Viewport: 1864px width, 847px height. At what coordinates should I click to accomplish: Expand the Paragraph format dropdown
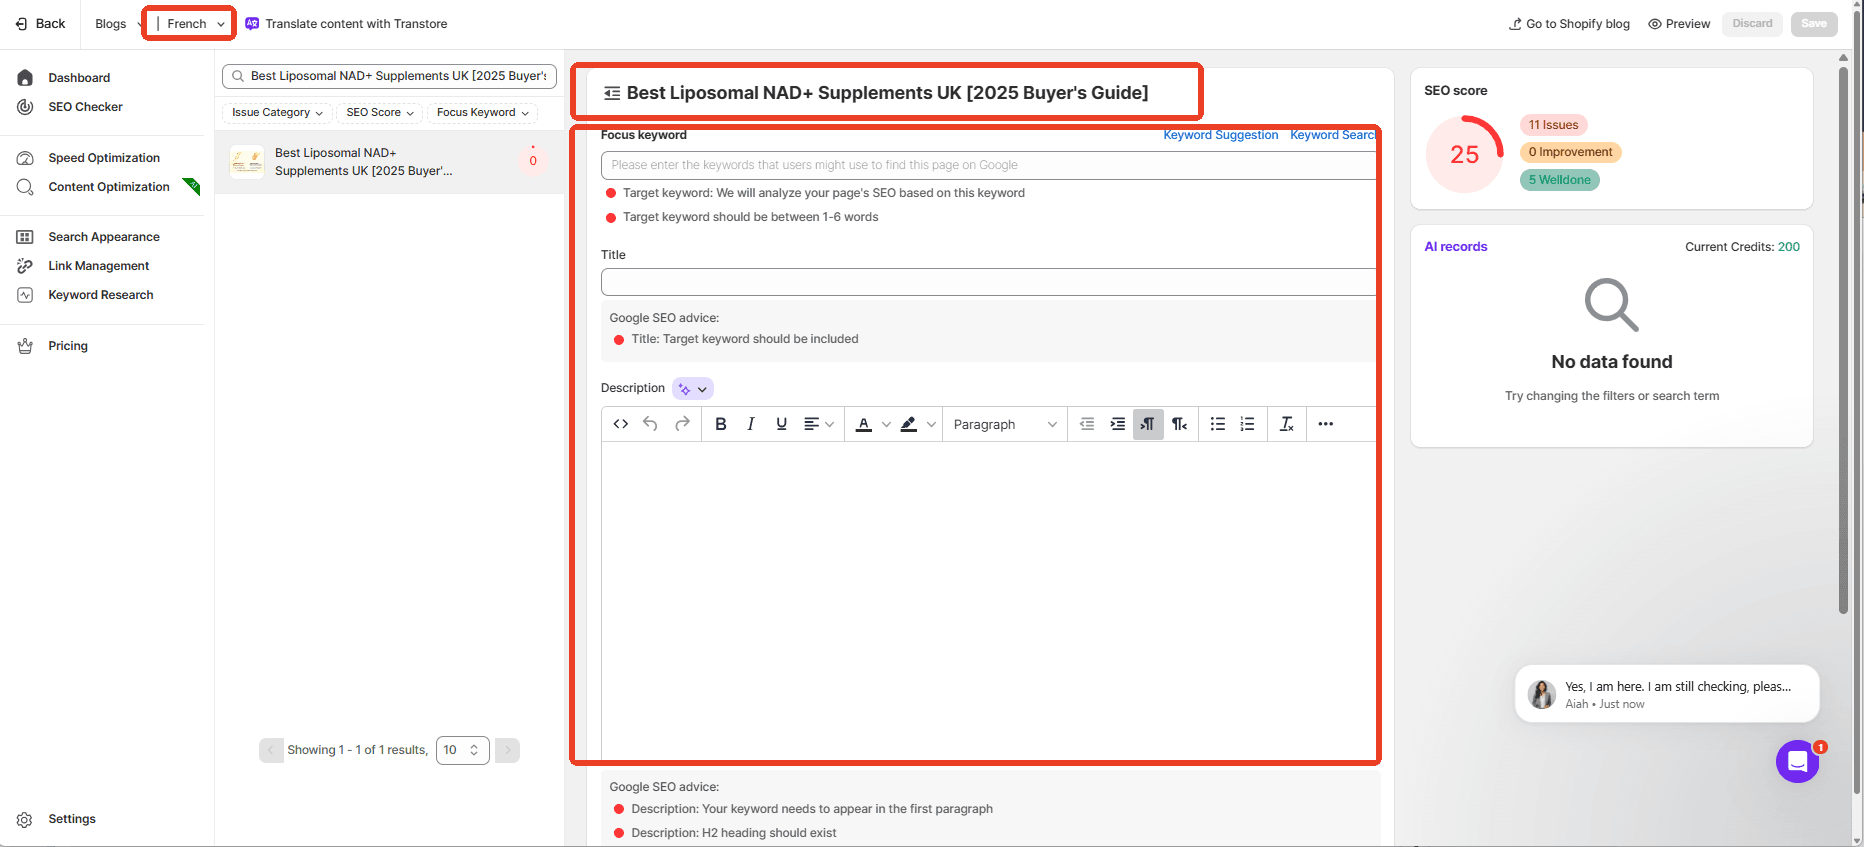click(1004, 424)
